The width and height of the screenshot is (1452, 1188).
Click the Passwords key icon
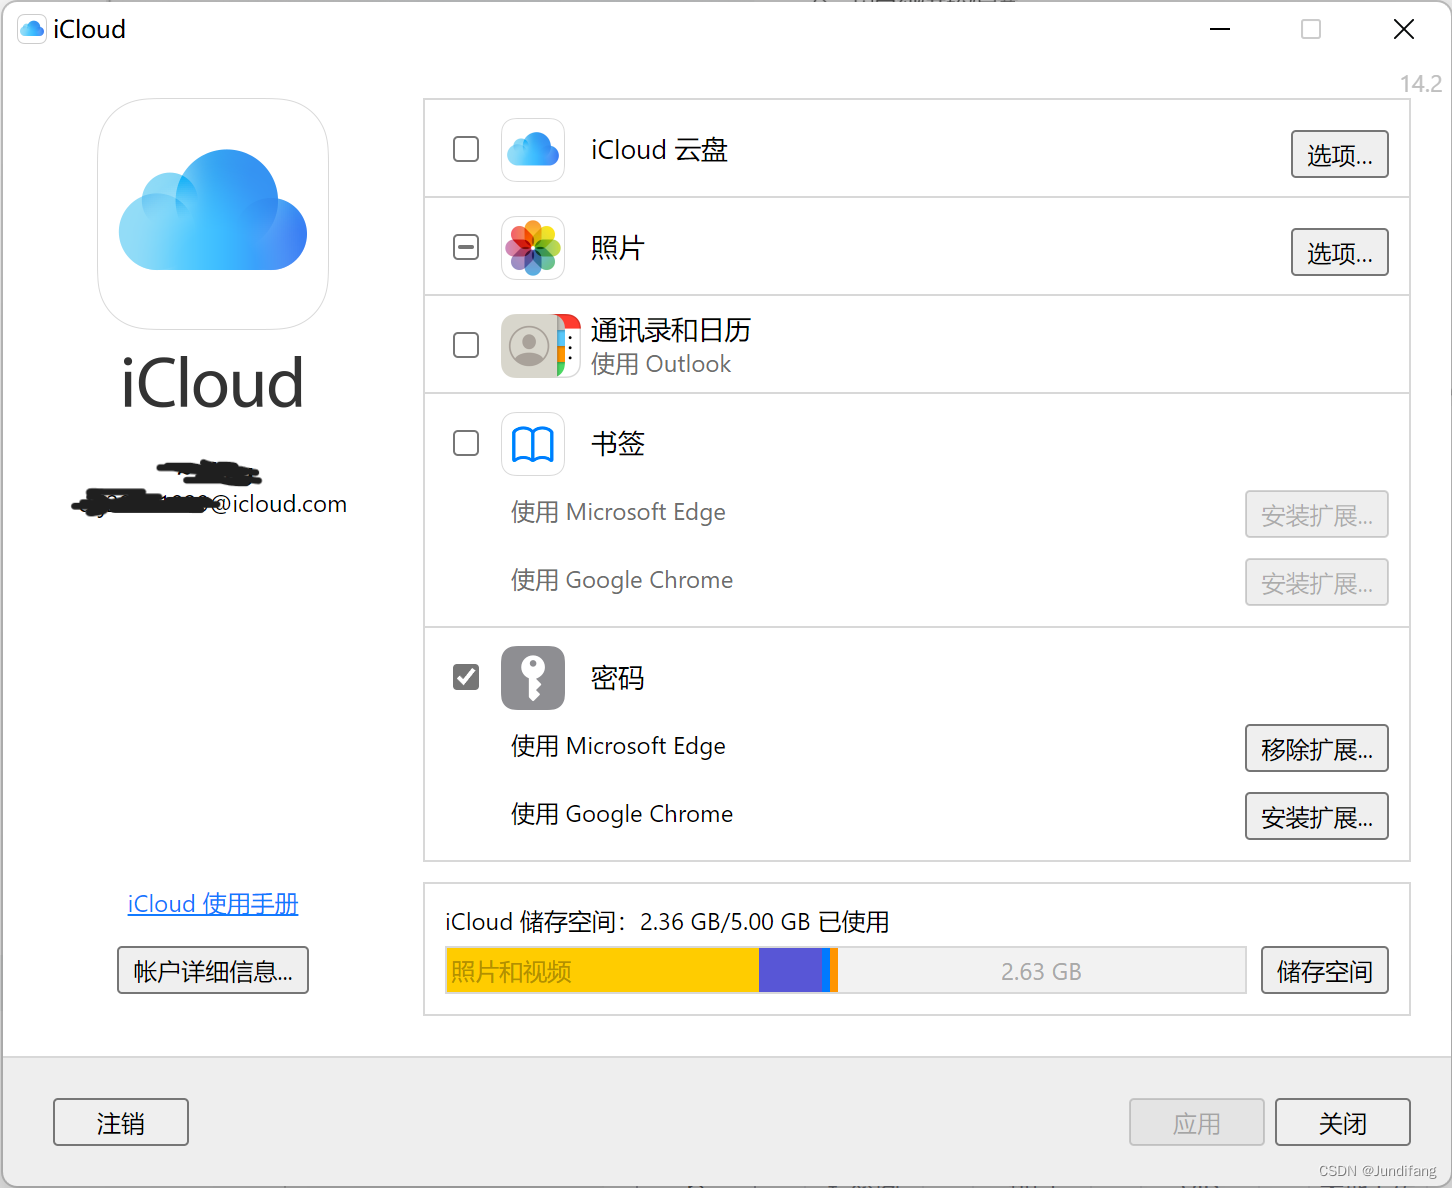533,678
